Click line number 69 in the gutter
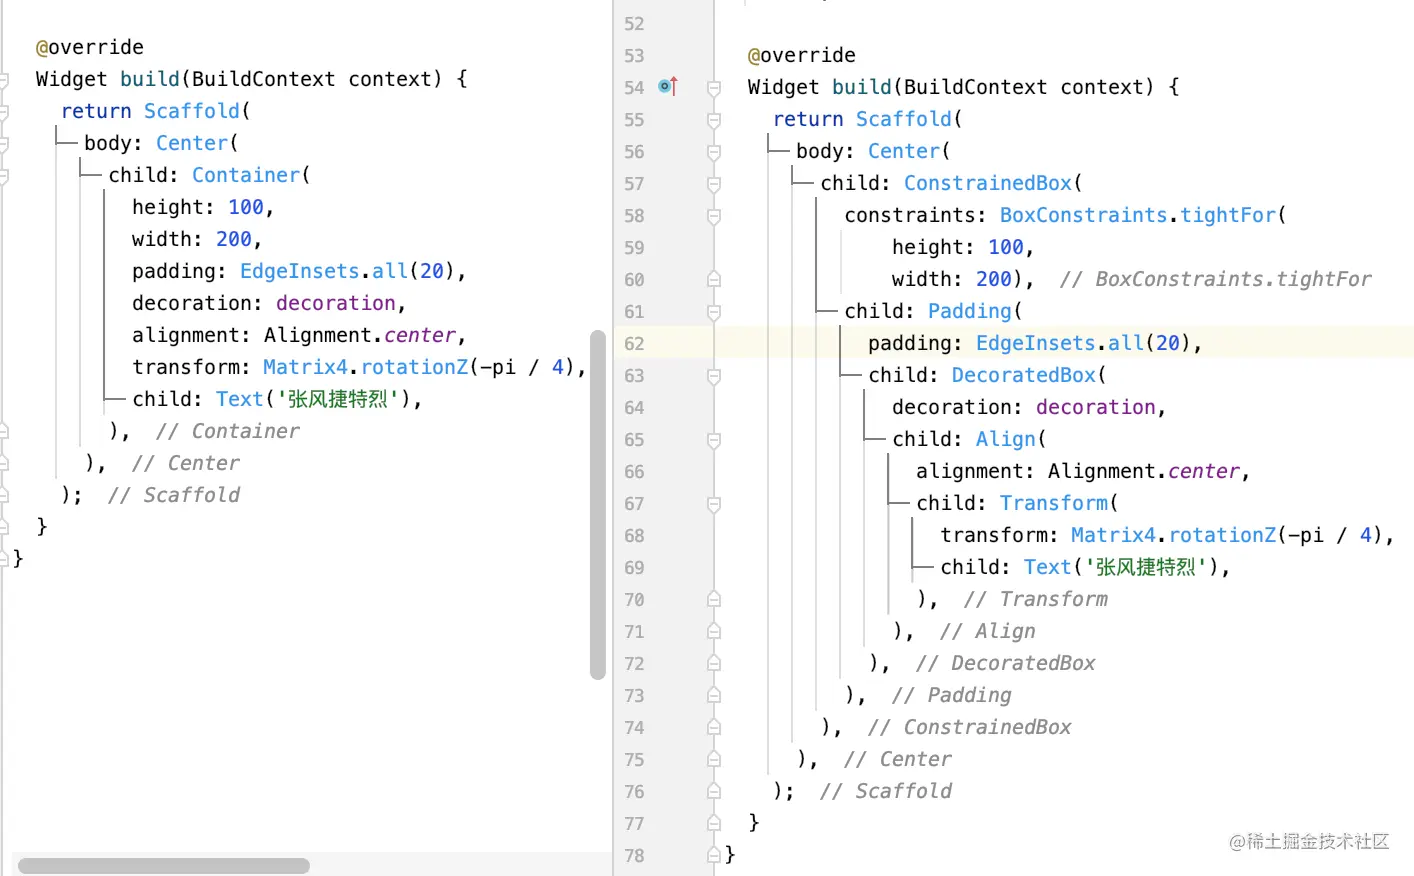This screenshot has width=1414, height=876. click(634, 568)
